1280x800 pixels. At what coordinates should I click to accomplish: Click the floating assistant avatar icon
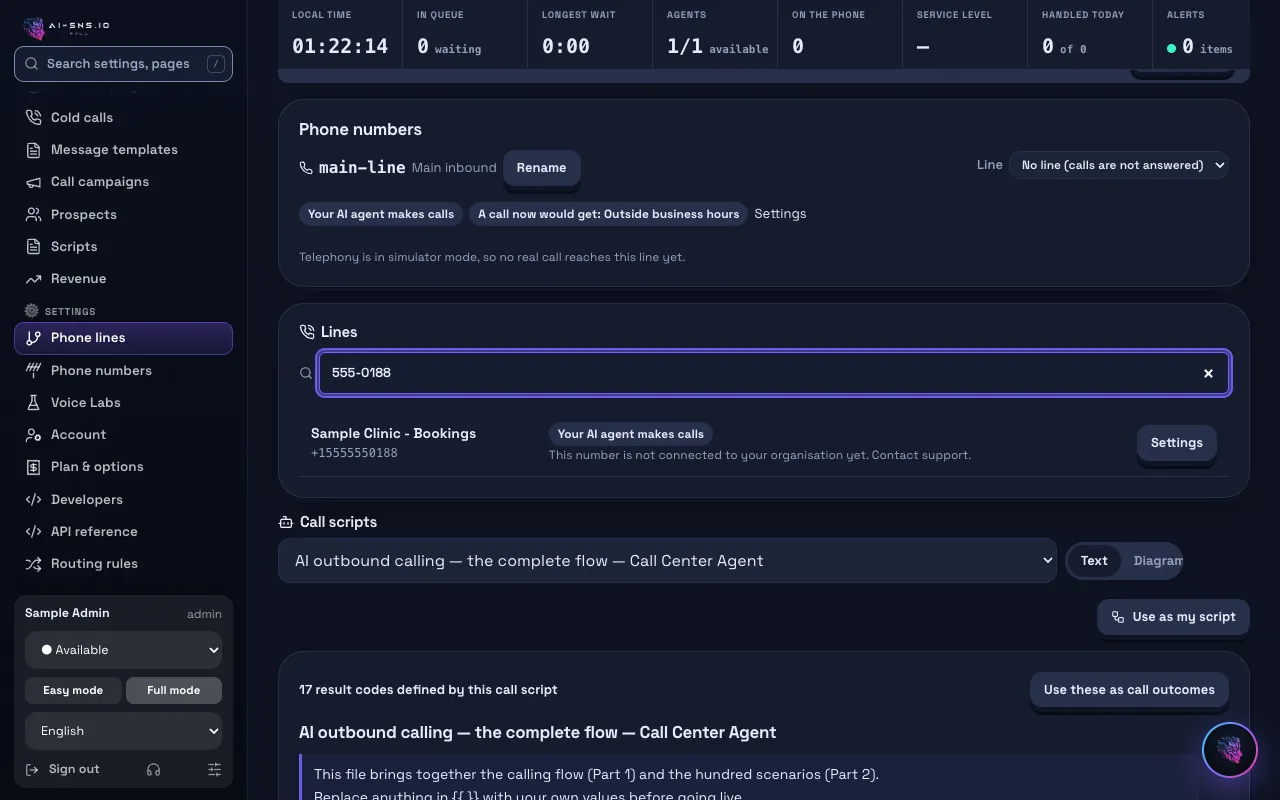tap(1229, 750)
